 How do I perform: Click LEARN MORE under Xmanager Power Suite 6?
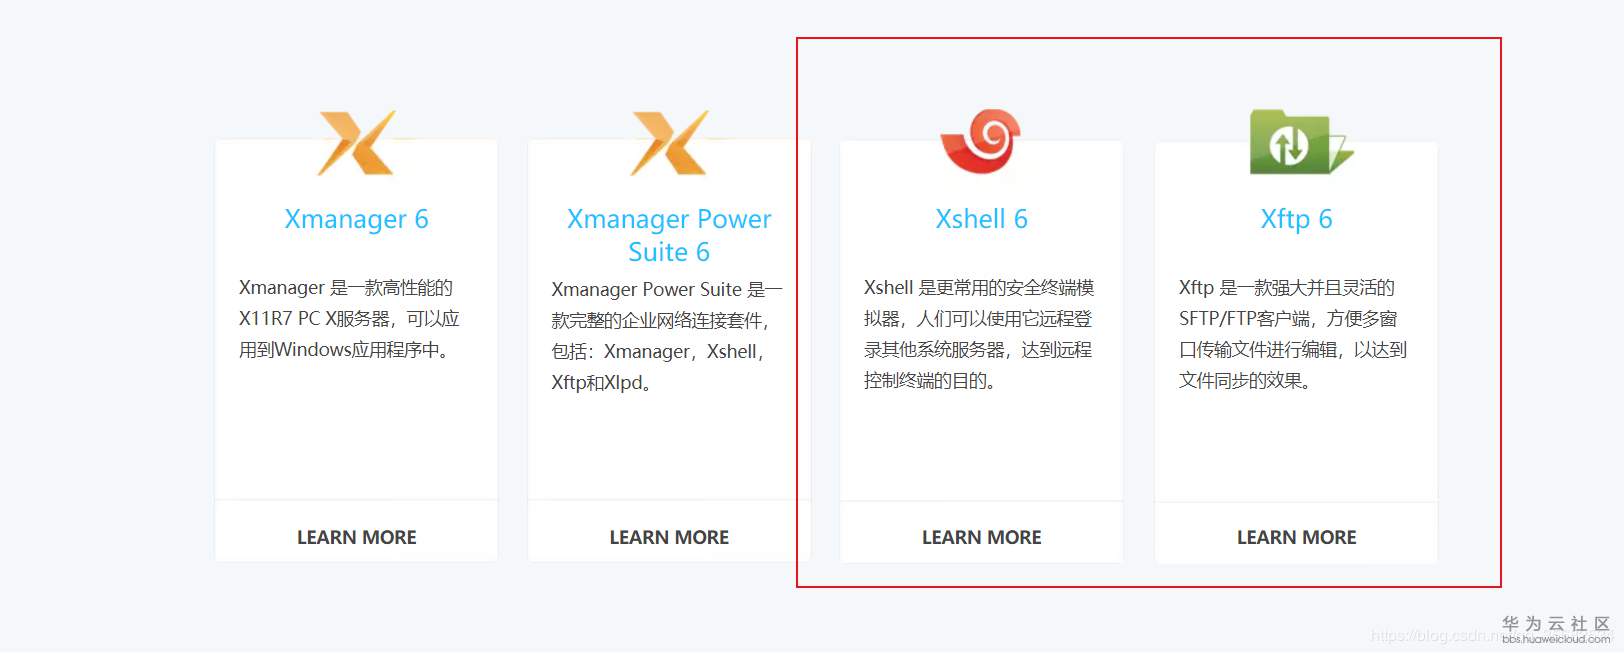click(x=669, y=537)
